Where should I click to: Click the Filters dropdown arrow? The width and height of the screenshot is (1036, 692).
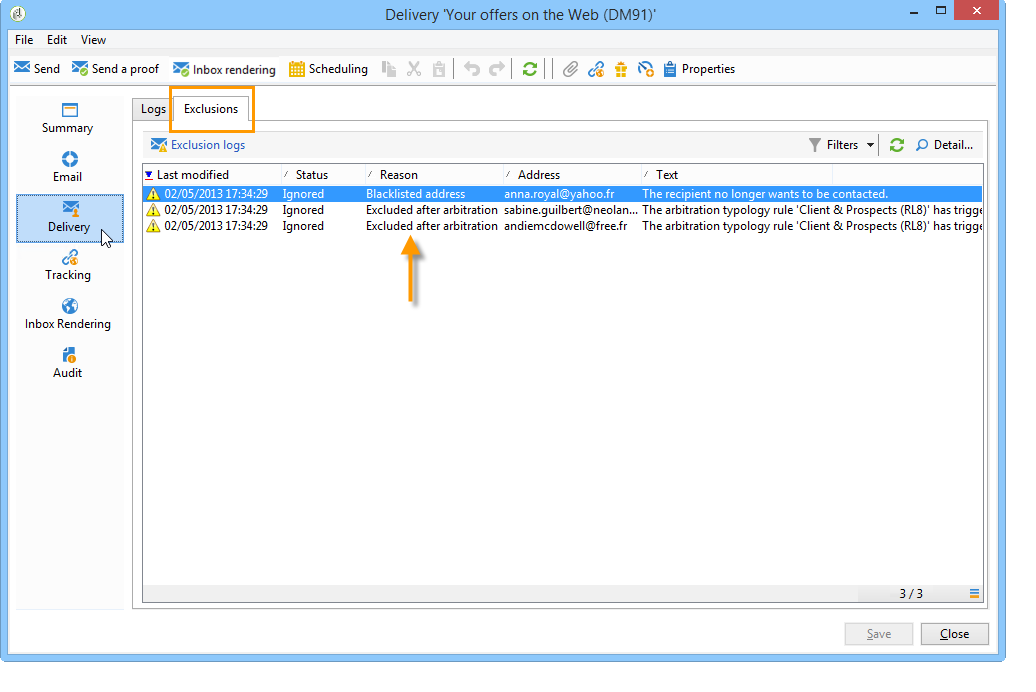(870, 145)
